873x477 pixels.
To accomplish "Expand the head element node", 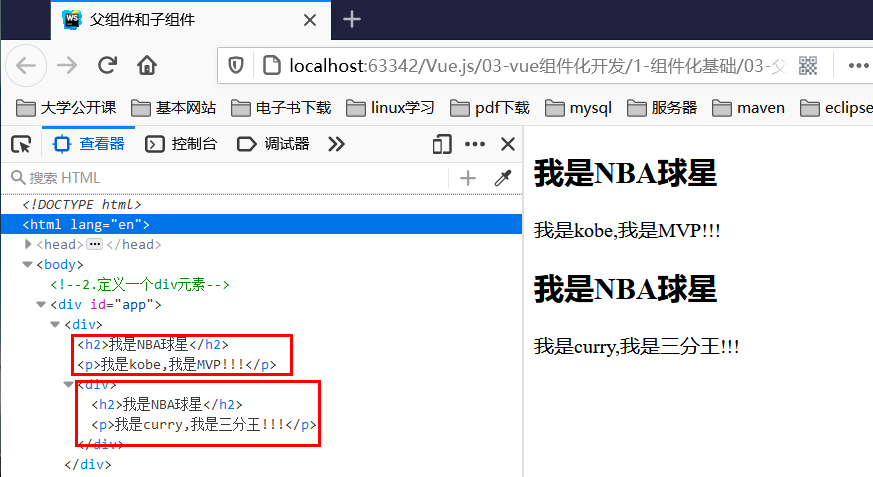I will click(28, 244).
